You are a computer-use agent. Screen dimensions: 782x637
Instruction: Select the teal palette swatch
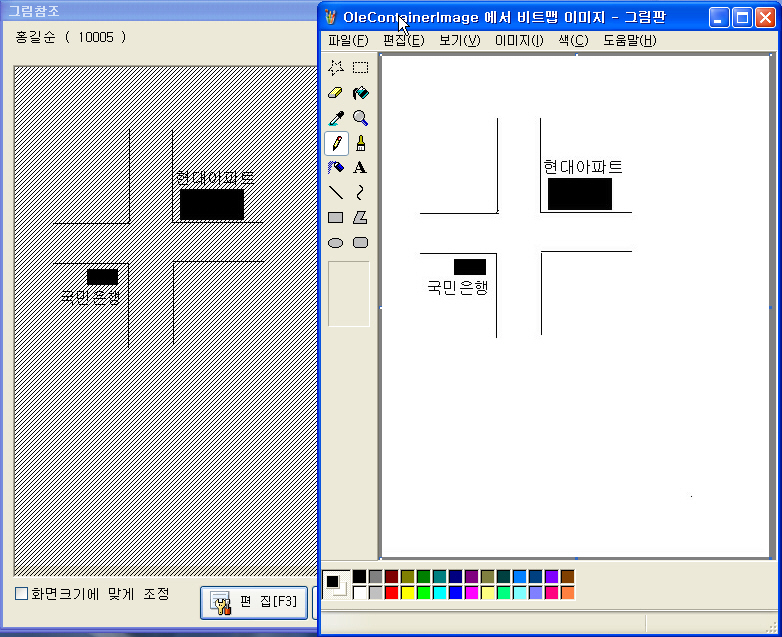(439, 577)
